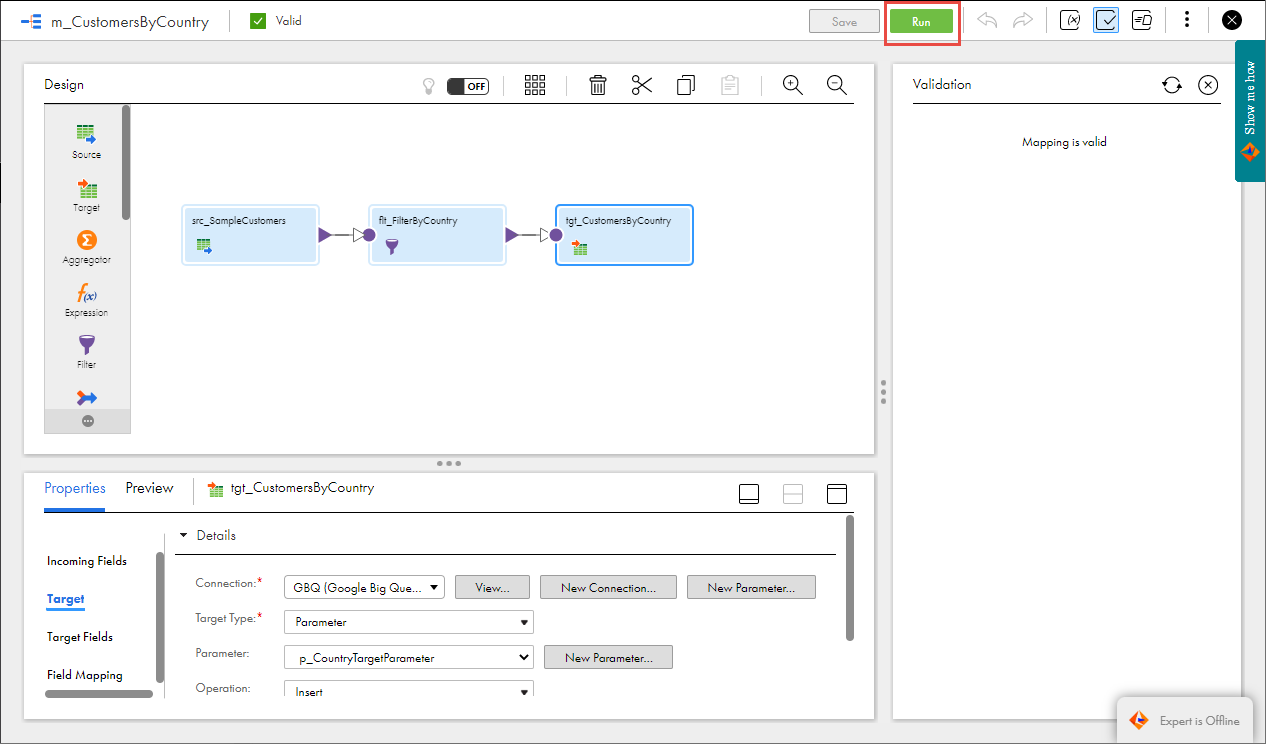The width and height of the screenshot is (1266, 744).
Task: Click New Parameter... beside Connection
Action: pyautogui.click(x=751, y=588)
